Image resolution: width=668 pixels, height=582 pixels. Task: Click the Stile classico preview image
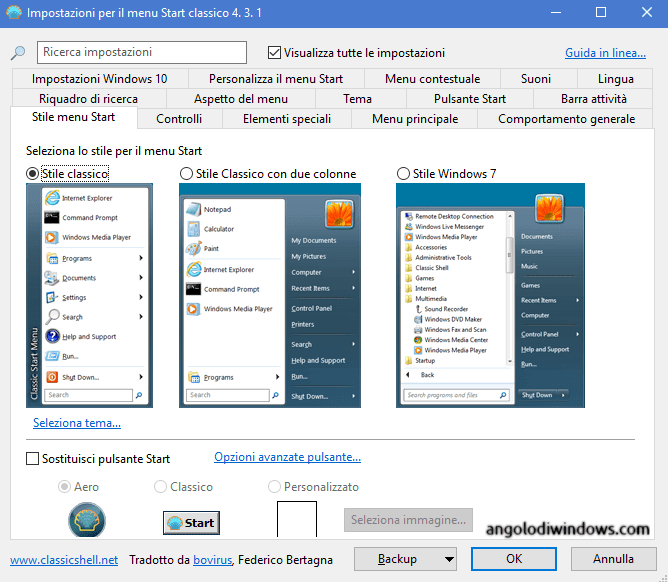pos(89,295)
